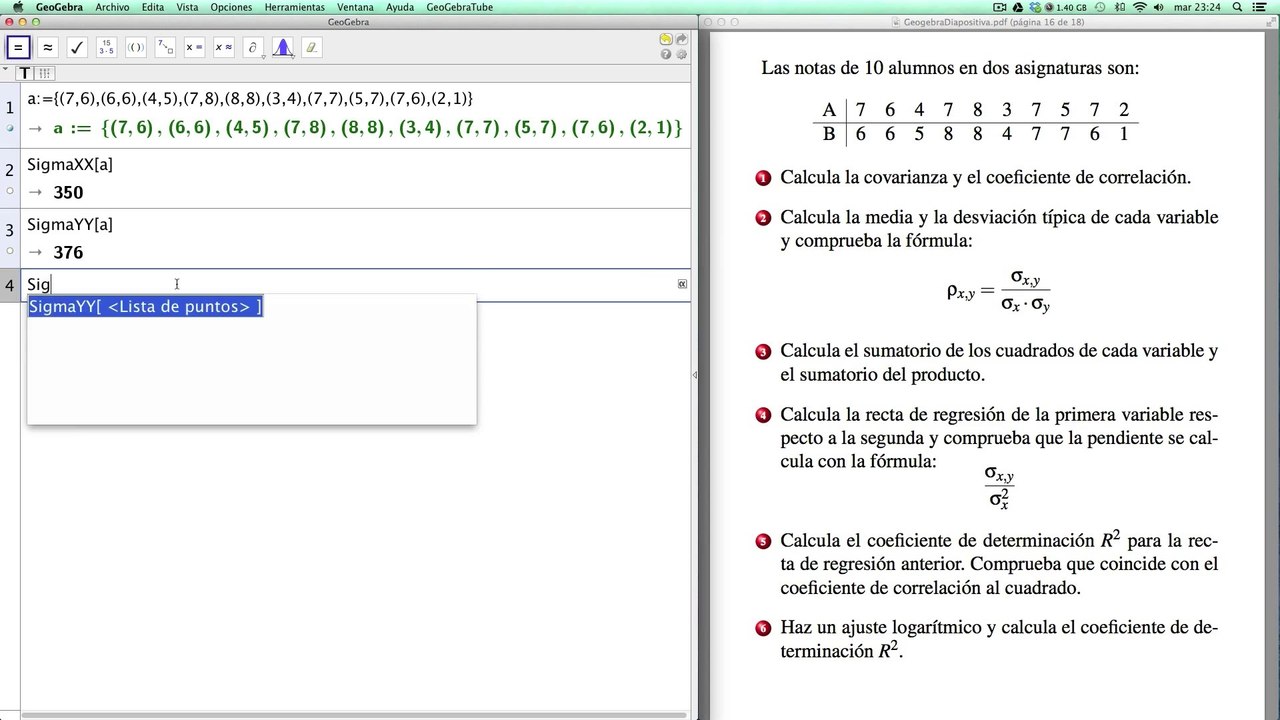Viewport: 1280px width, 720px height.
Task: Open the Edita menu
Action: pyautogui.click(x=153, y=7)
